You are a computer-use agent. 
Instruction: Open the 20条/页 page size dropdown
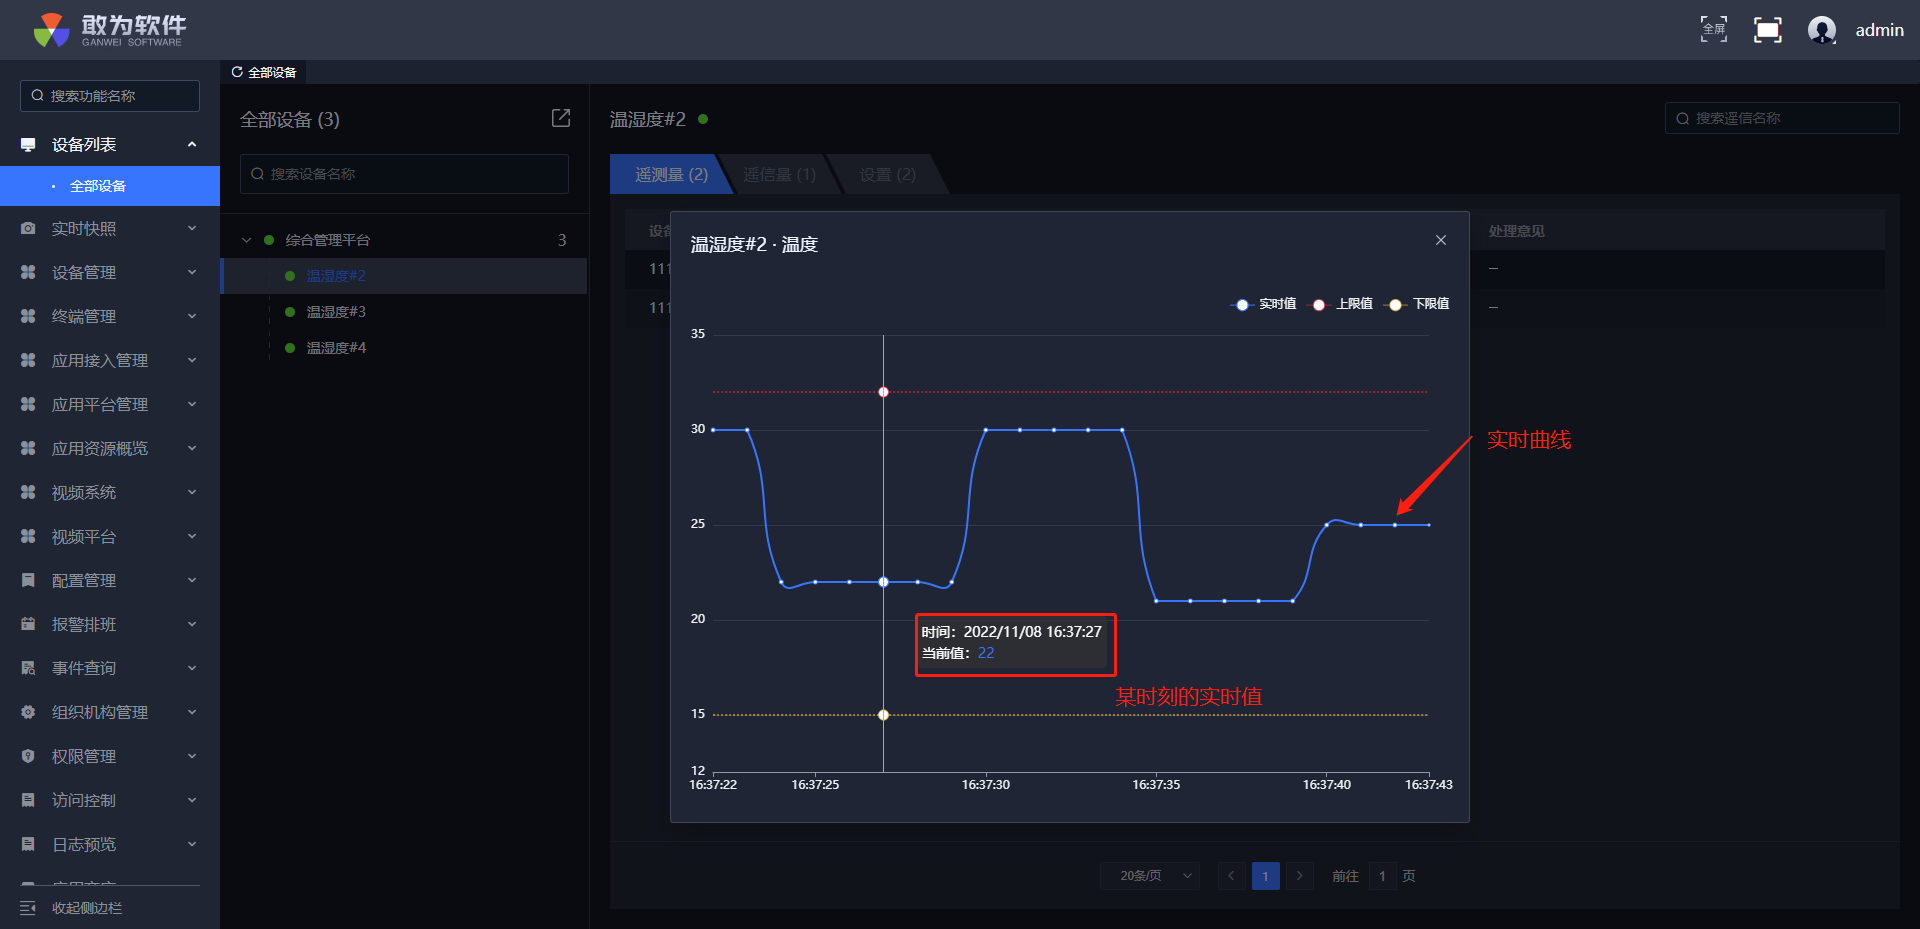pos(1150,876)
